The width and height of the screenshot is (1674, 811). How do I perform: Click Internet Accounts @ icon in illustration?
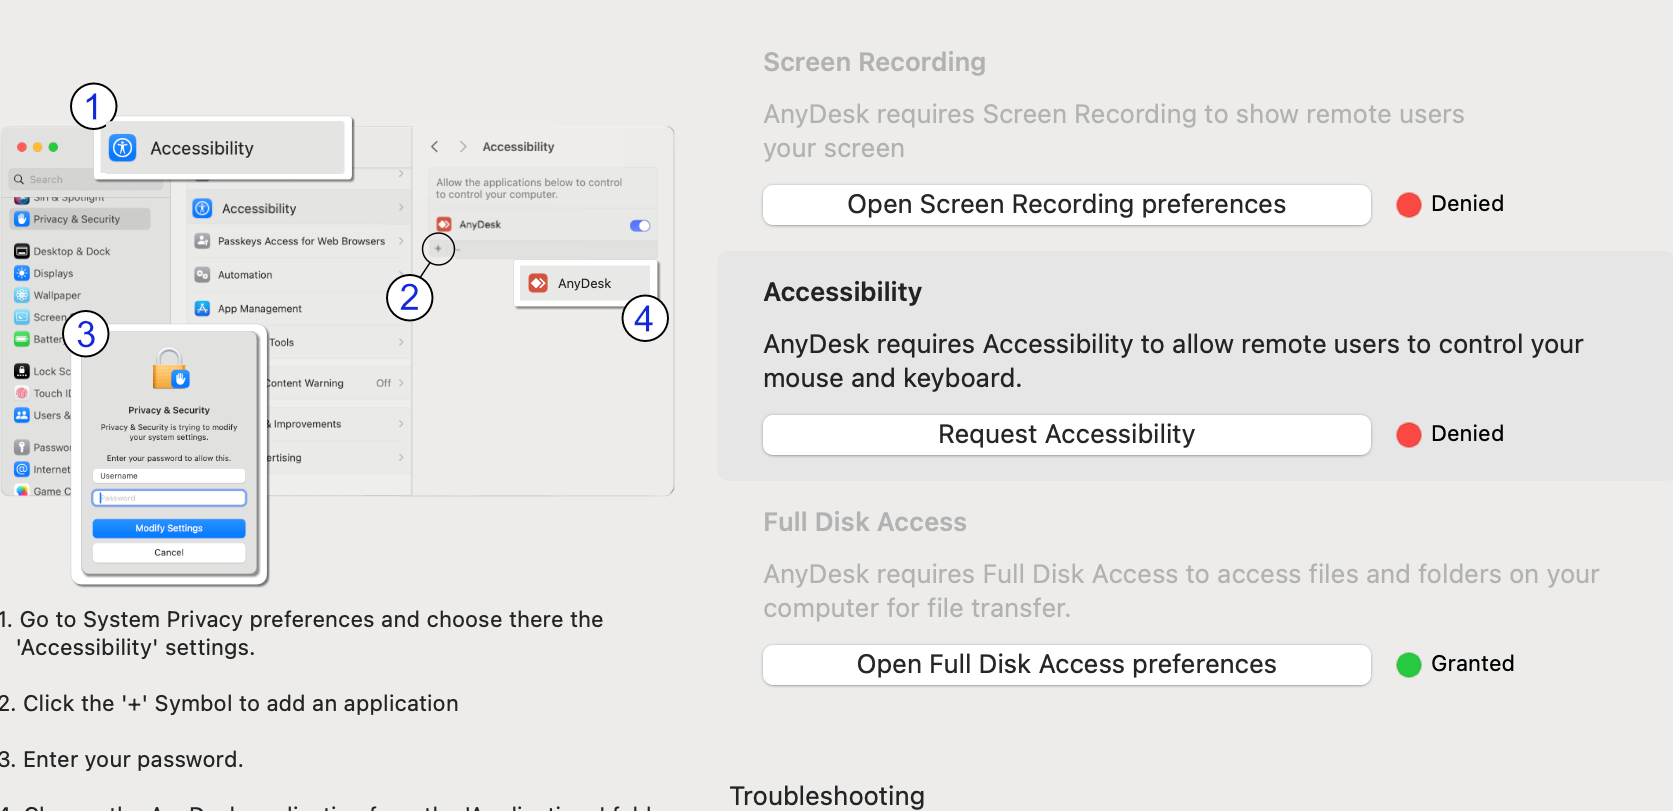[22, 469]
